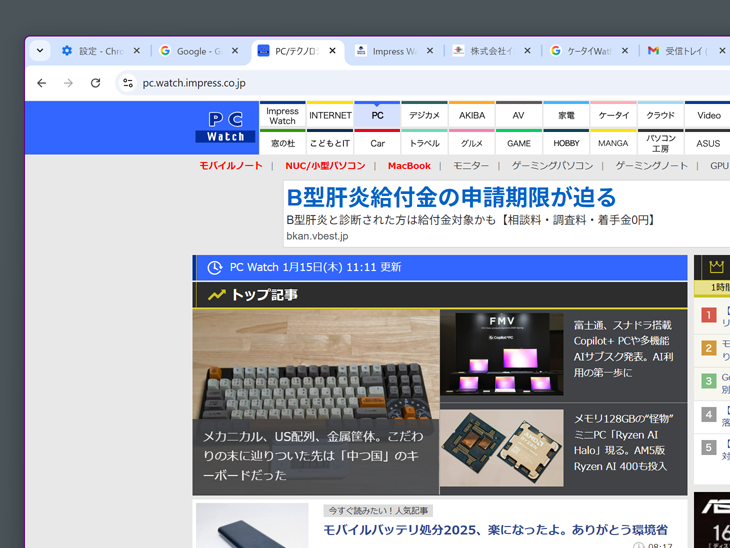Image resolution: width=730 pixels, height=548 pixels.
Task: Switch to the 株式会社 tab
Action: click(484, 51)
